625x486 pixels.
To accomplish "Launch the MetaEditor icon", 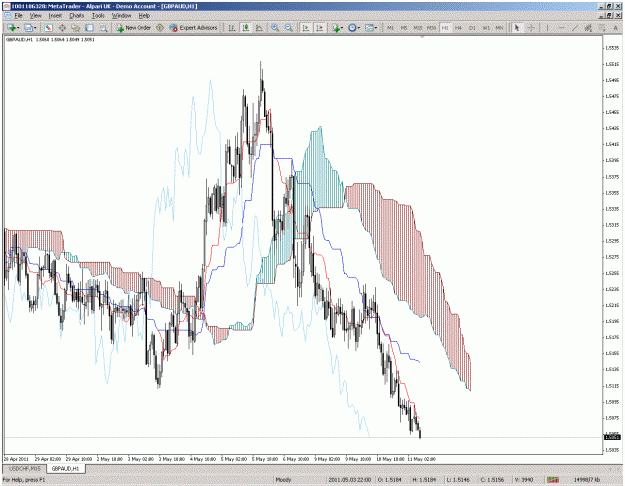I will pos(160,28).
